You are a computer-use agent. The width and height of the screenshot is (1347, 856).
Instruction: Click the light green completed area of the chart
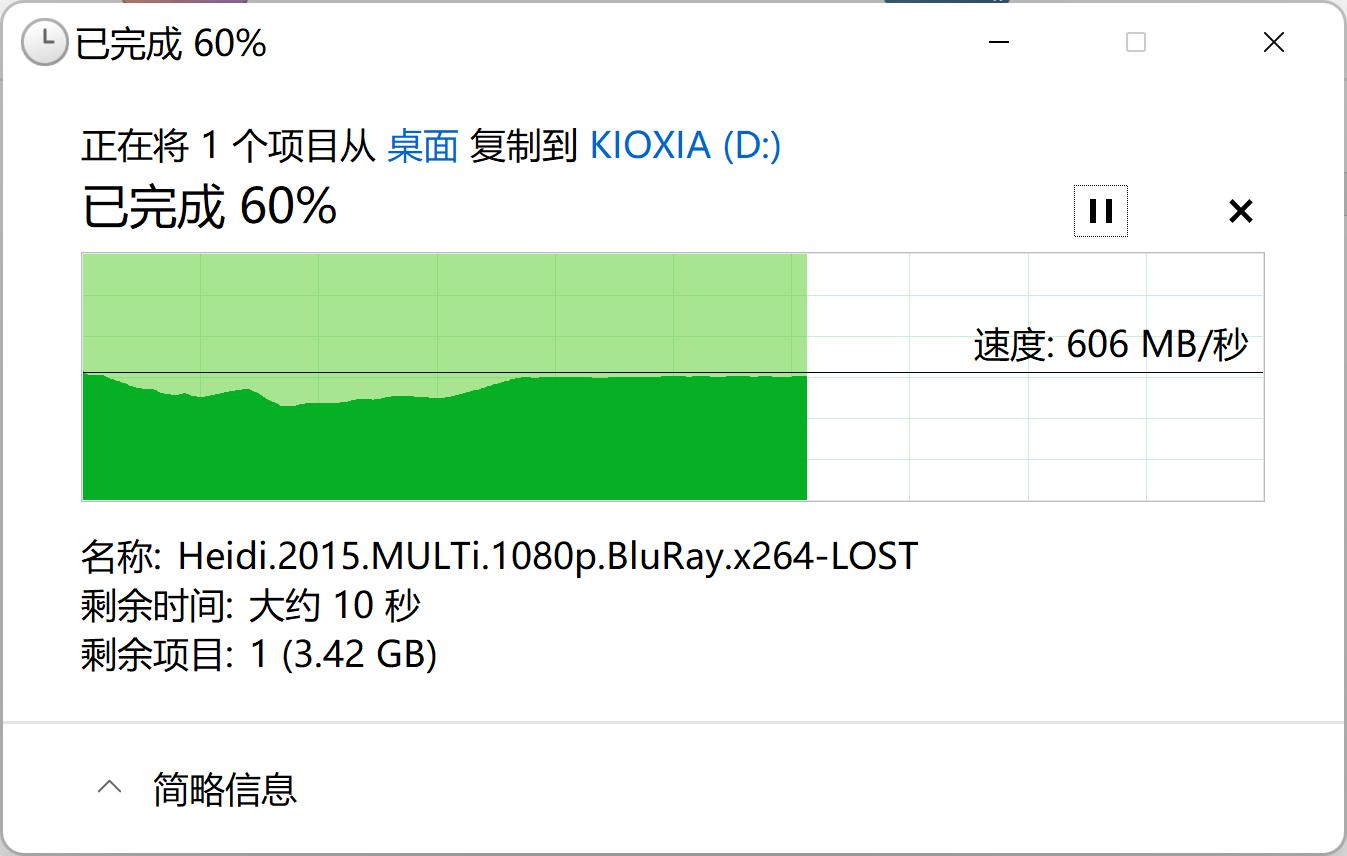coord(440,310)
